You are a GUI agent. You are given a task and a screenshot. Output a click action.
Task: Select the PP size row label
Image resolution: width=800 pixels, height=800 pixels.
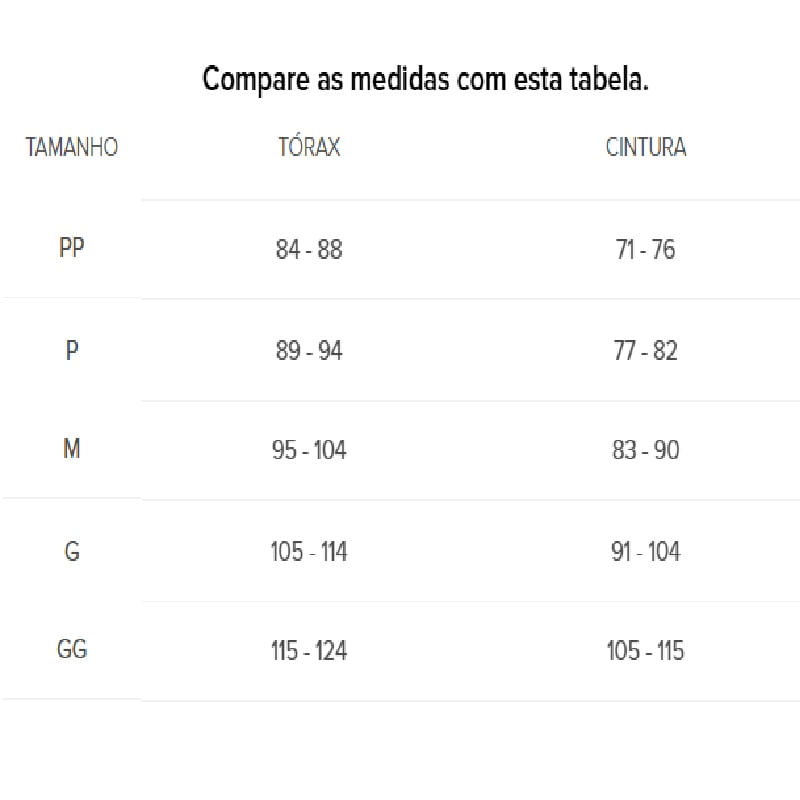click(71, 247)
